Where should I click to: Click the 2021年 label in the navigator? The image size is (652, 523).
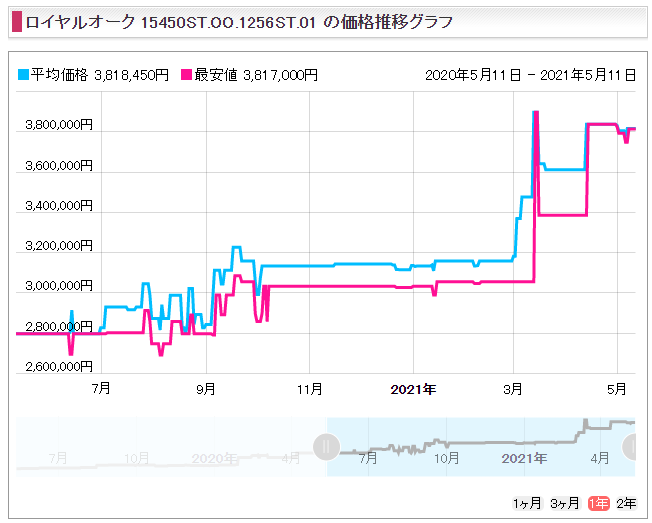[524, 458]
